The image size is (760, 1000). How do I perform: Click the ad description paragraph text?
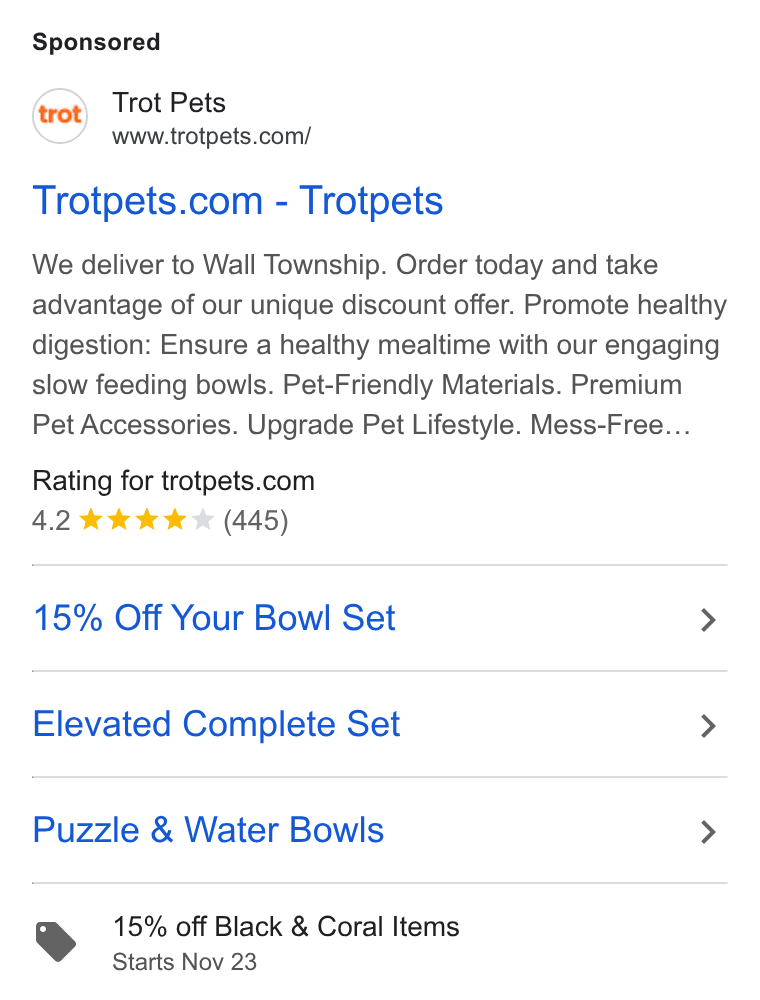point(379,344)
